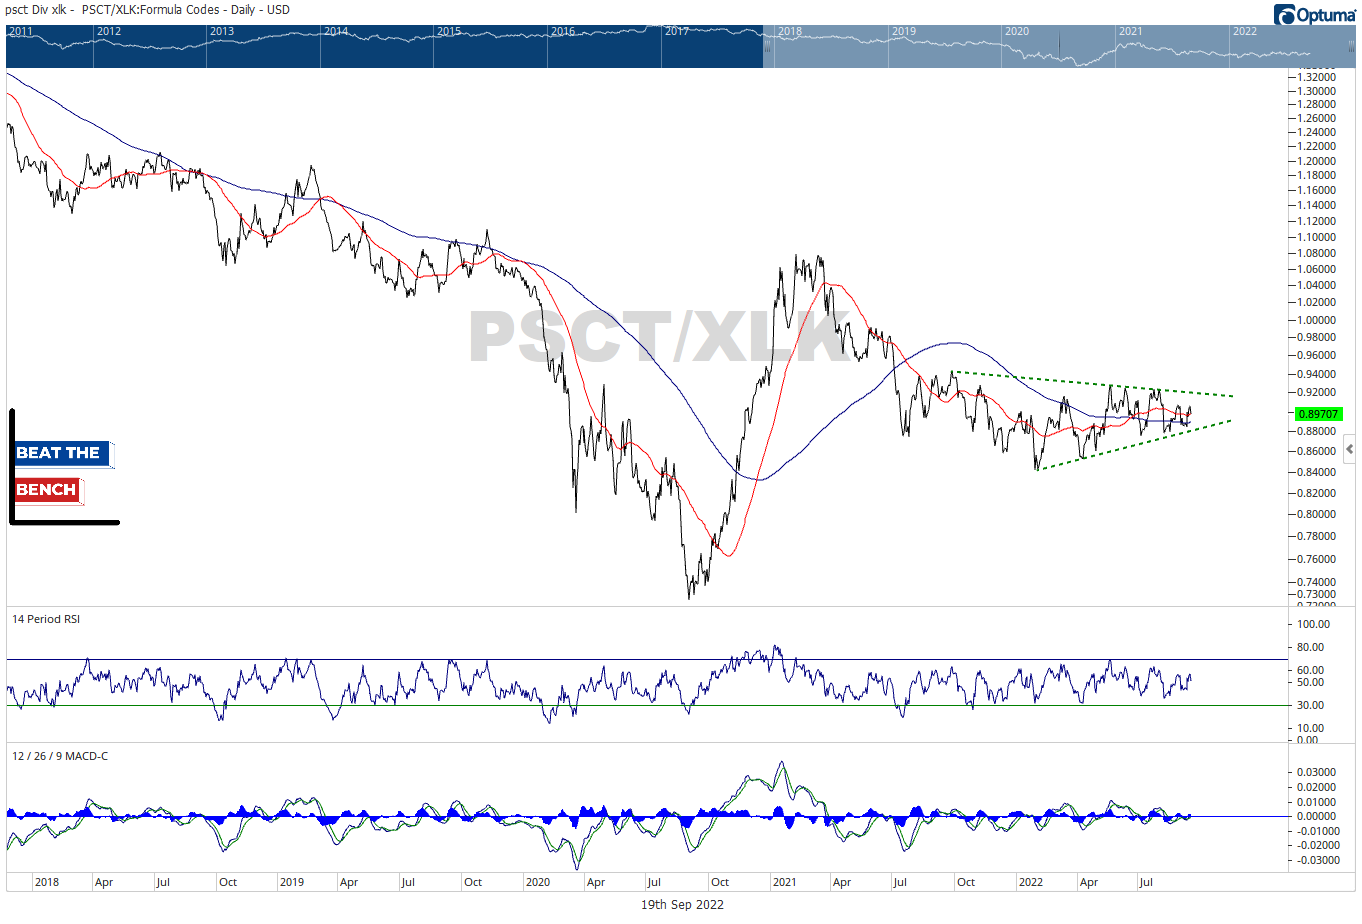Click the '19th Sep 2022' date caption
This screenshot has height=924, width=1362.
[x=682, y=905]
